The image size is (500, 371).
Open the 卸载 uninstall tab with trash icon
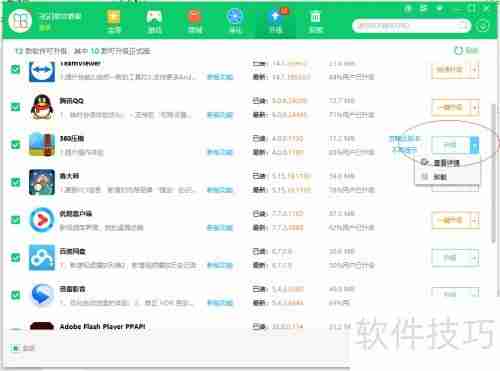[x=316, y=21]
